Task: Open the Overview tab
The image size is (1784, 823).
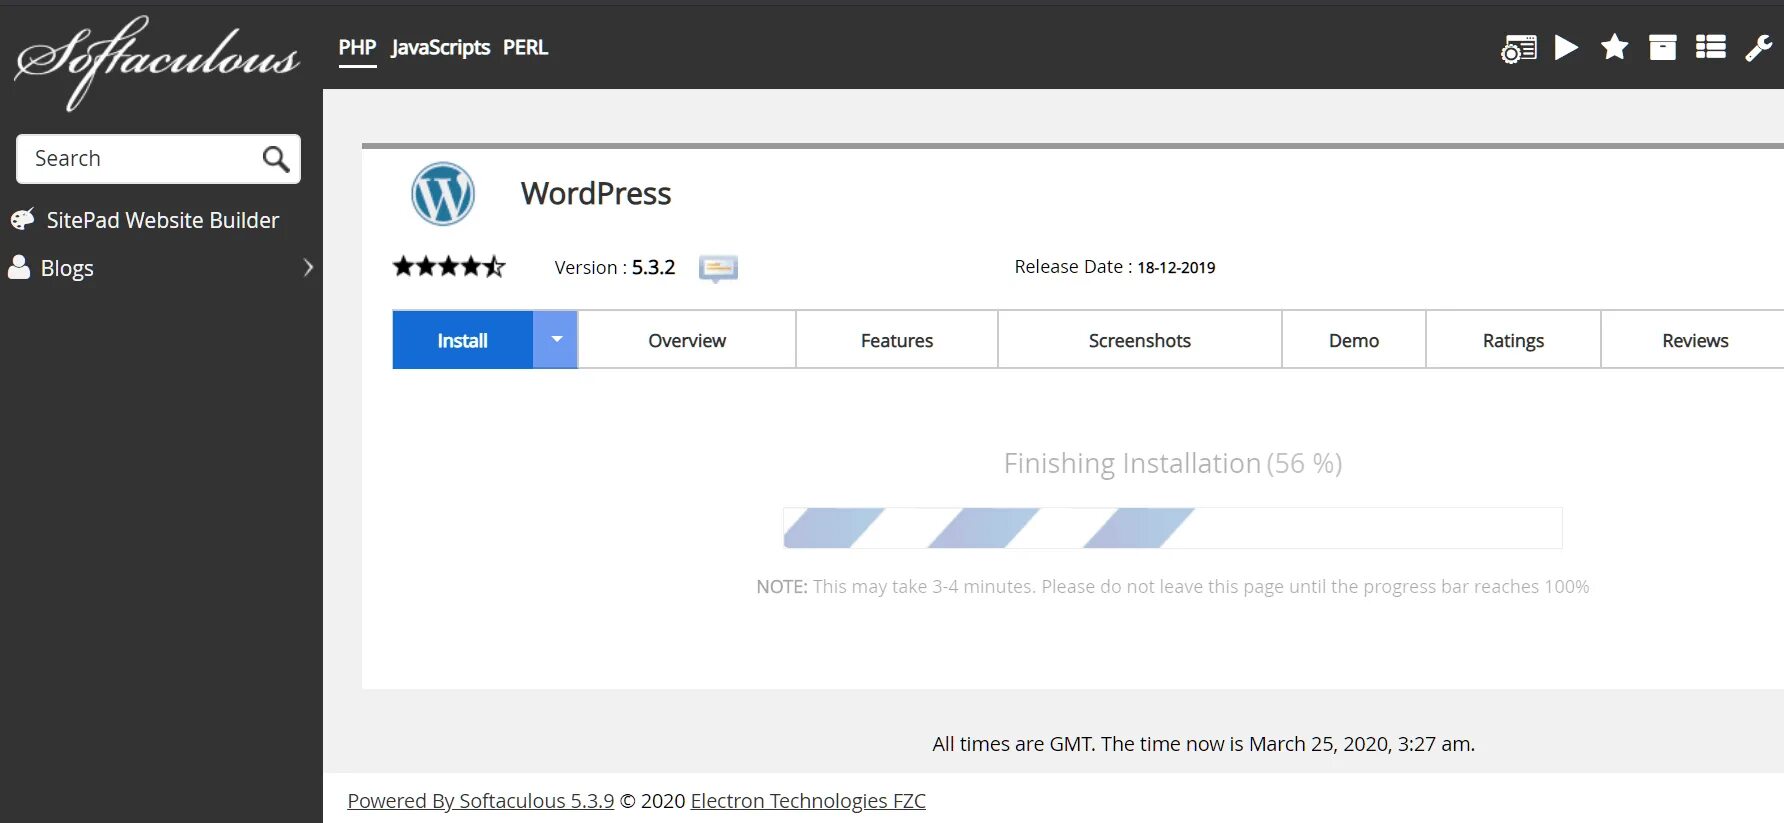Action: 687,340
